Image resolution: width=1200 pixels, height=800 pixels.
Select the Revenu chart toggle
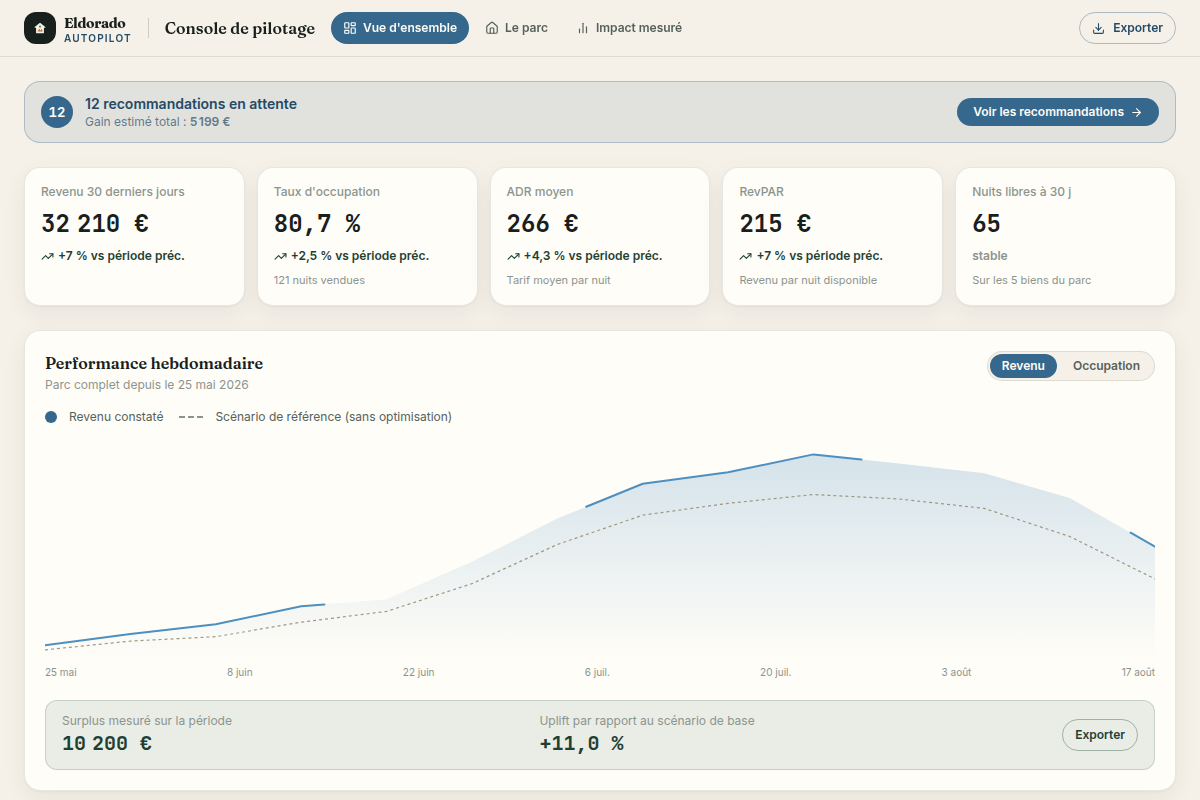(x=1023, y=366)
